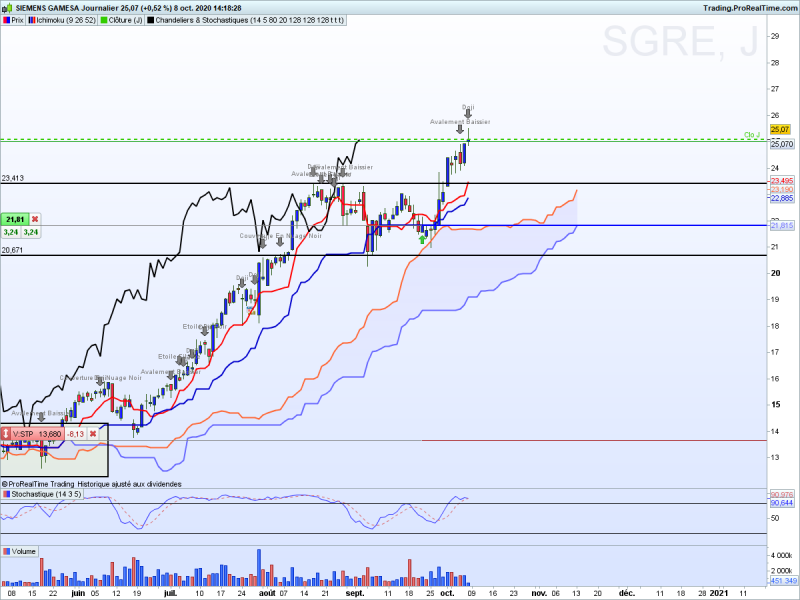Click the green up arrow signal on chart
The width and height of the screenshot is (800, 600).
[422, 239]
